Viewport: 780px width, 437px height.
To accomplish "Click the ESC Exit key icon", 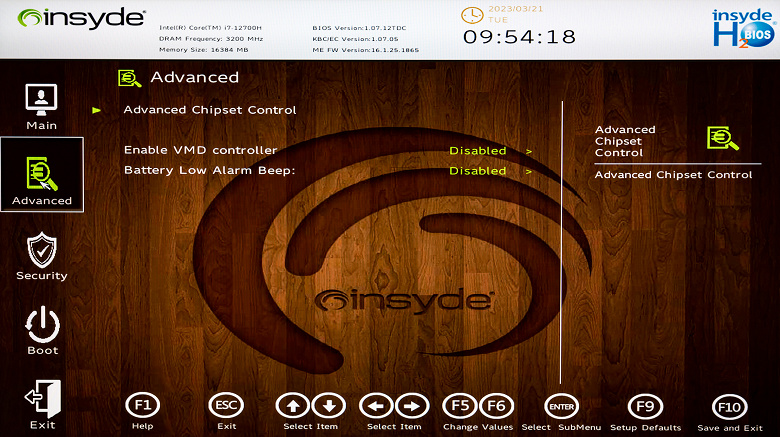I will (x=226, y=406).
